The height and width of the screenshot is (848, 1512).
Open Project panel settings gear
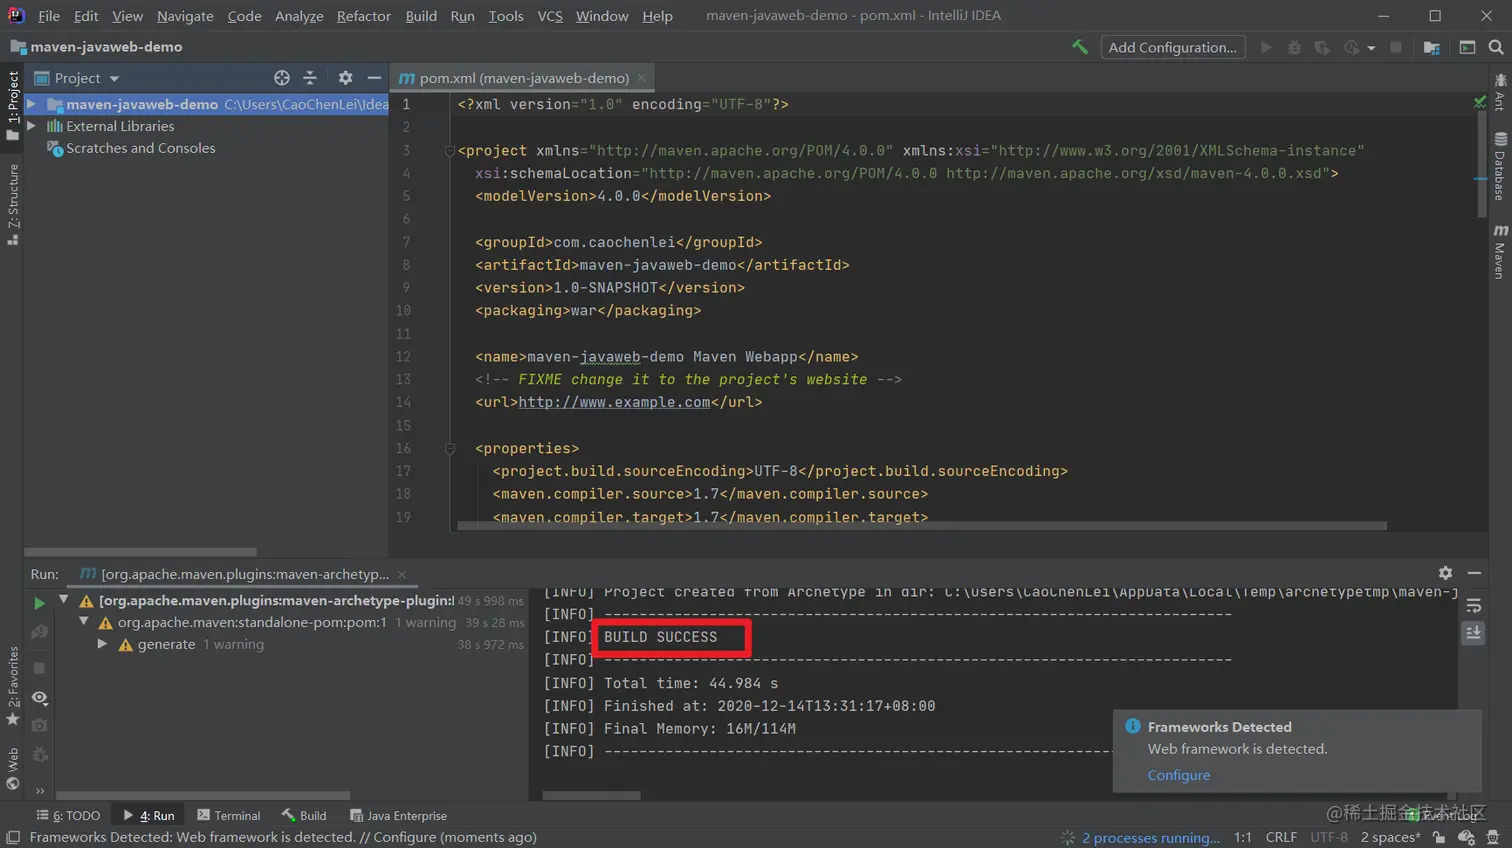pos(345,78)
